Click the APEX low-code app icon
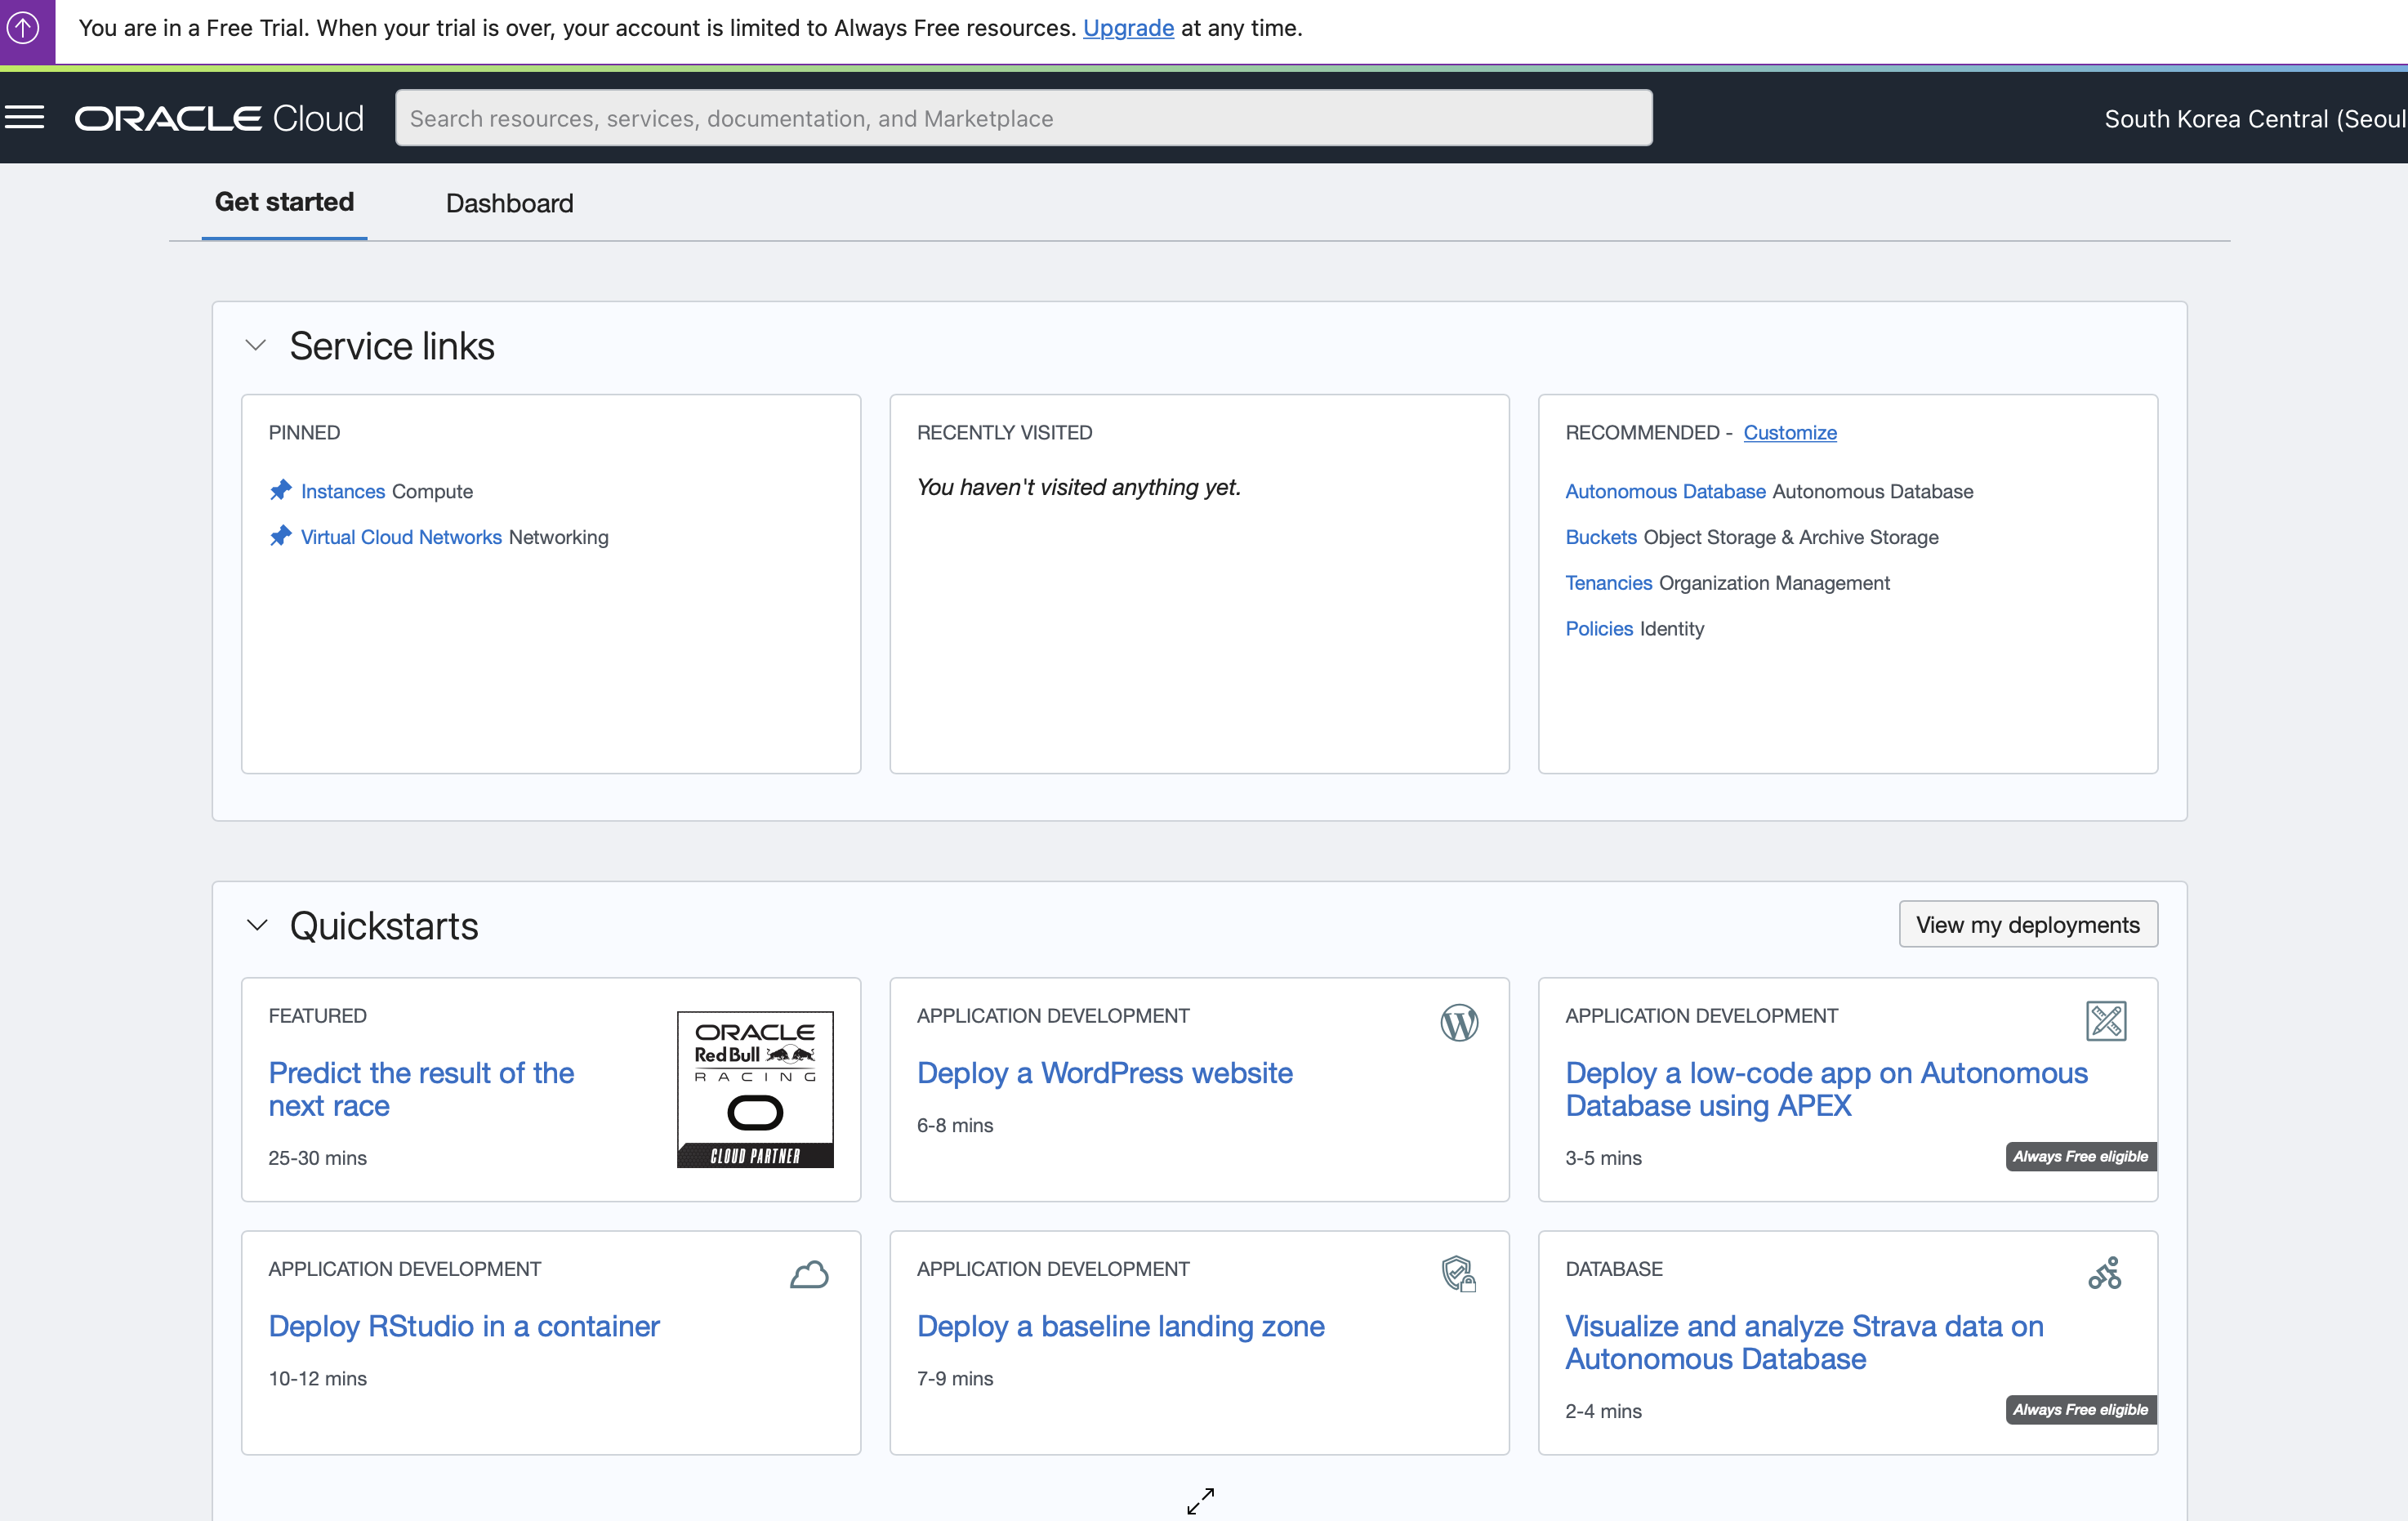This screenshot has height=1521, width=2408. click(x=2106, y=1020)
